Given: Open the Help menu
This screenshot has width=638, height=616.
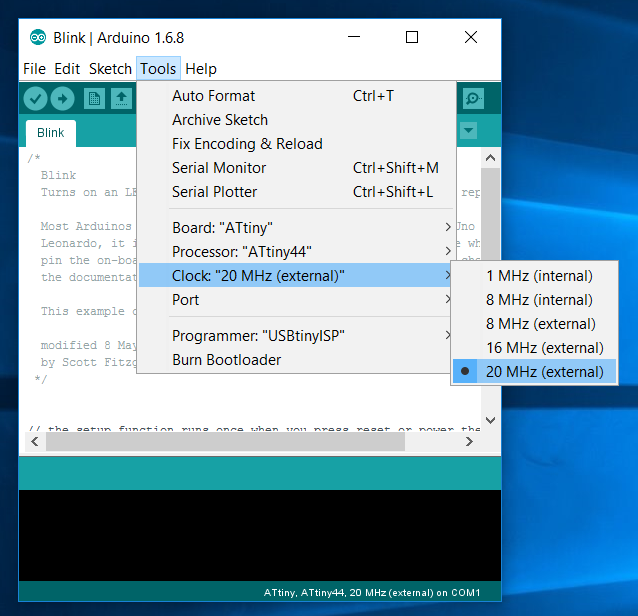Looking at the screenshot, I should (x=201, y=69).
